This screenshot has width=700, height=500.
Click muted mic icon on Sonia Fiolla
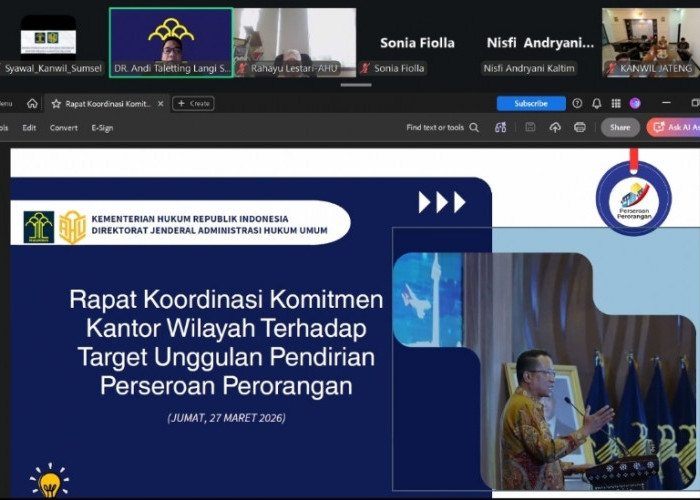(365, 68)
